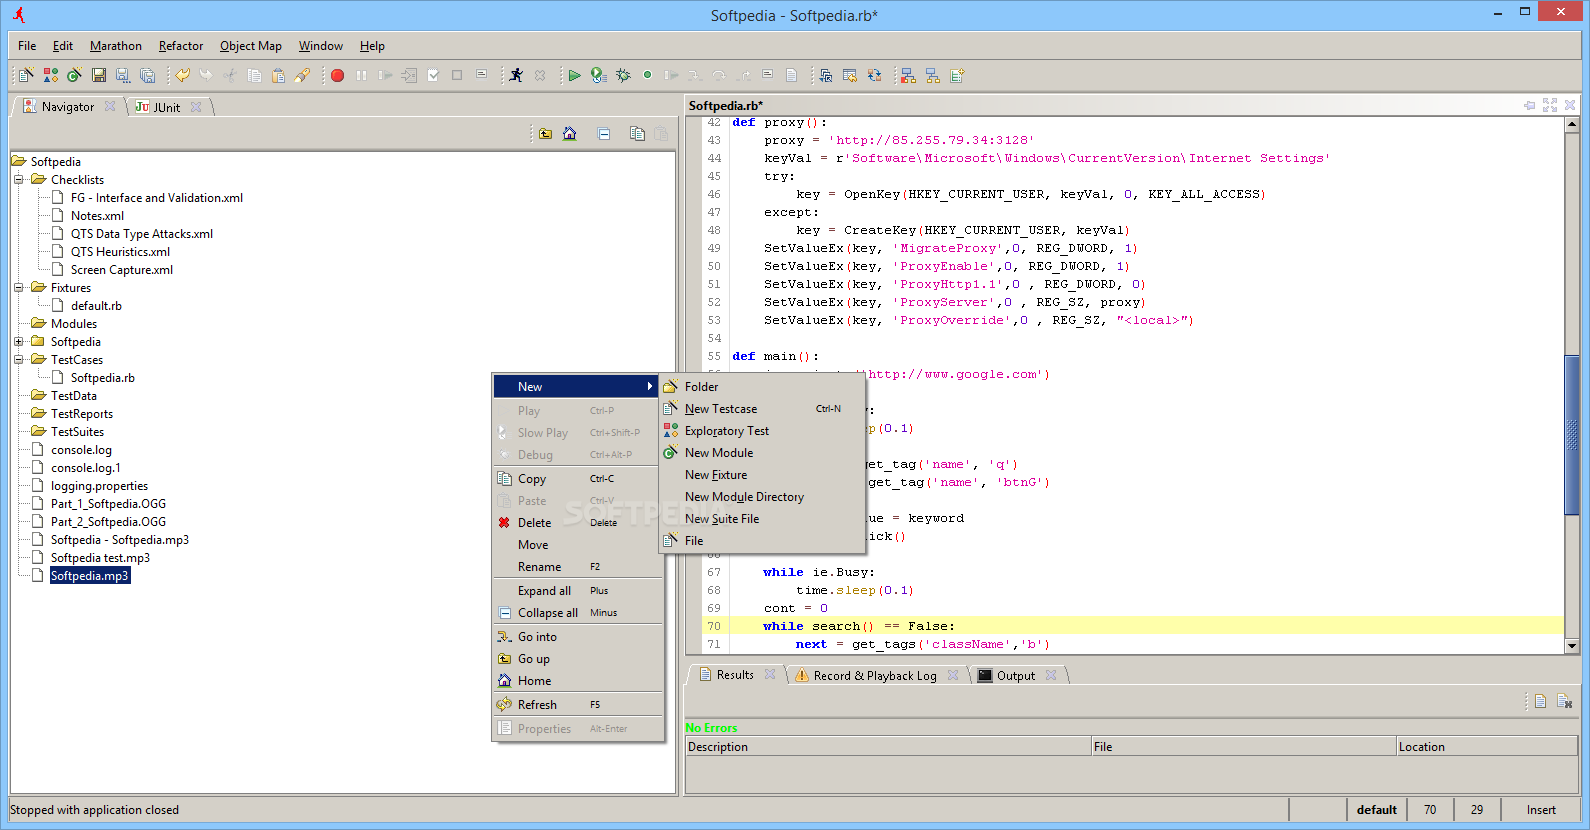Click the Save All toolbar icon
Viewport: 1590px width, 830px height.
click(x=147, y=75)
